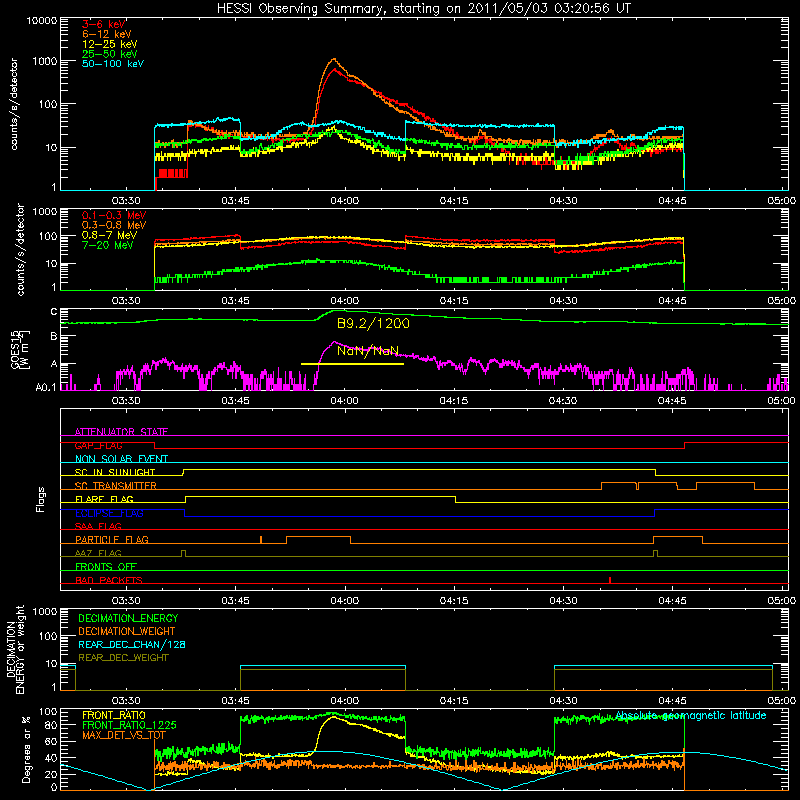Click the A0.1 tick on GOES axis
This screenshot has height=800, width=800.
pos(46,387)
